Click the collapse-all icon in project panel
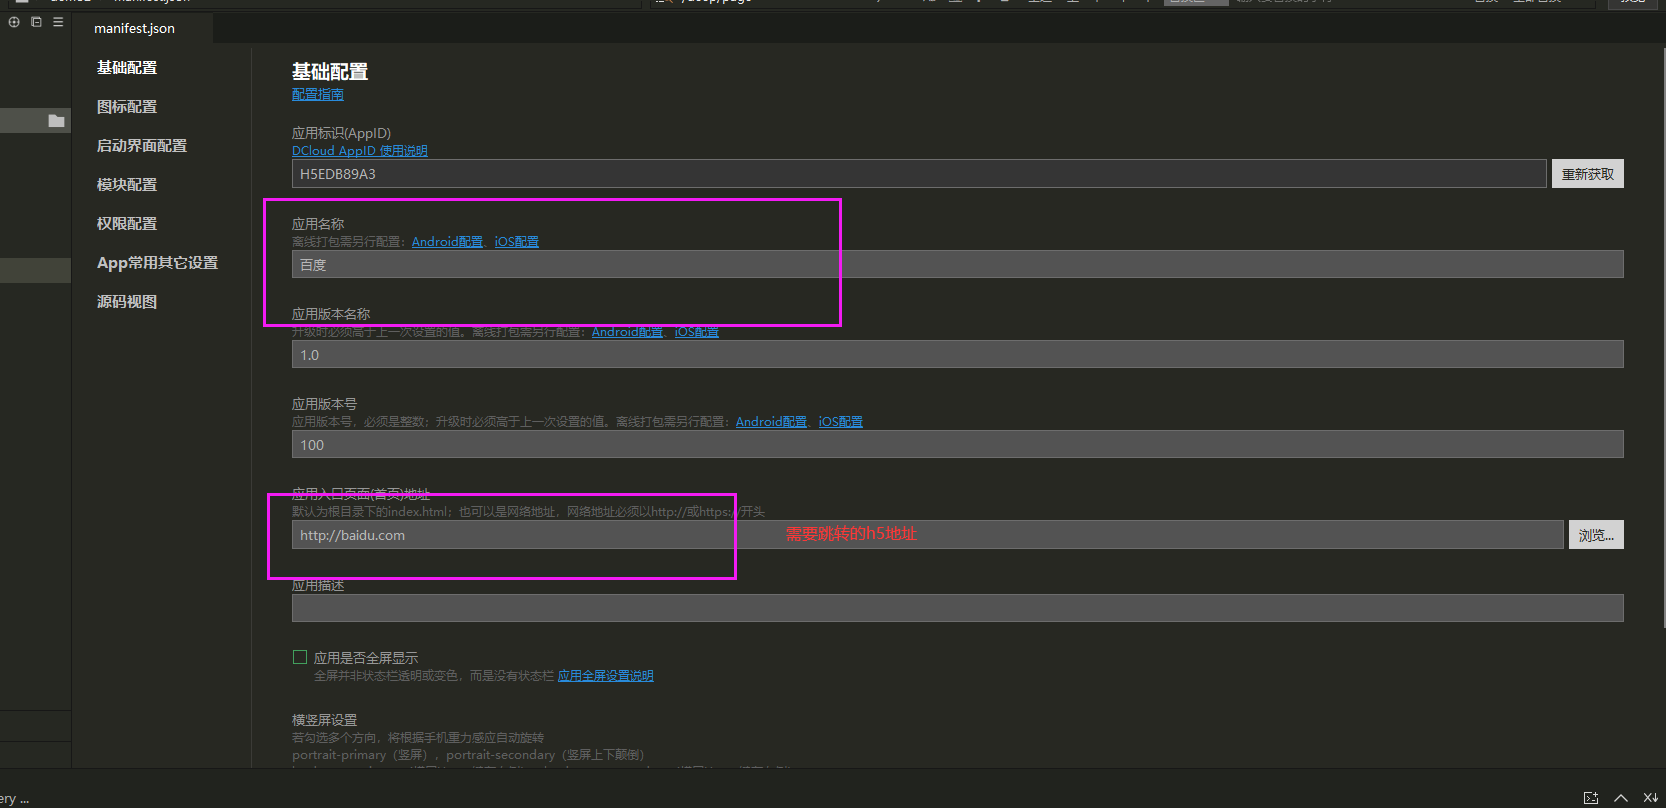The width and height of the screenshot is (1666, 808). pos(36,22)
